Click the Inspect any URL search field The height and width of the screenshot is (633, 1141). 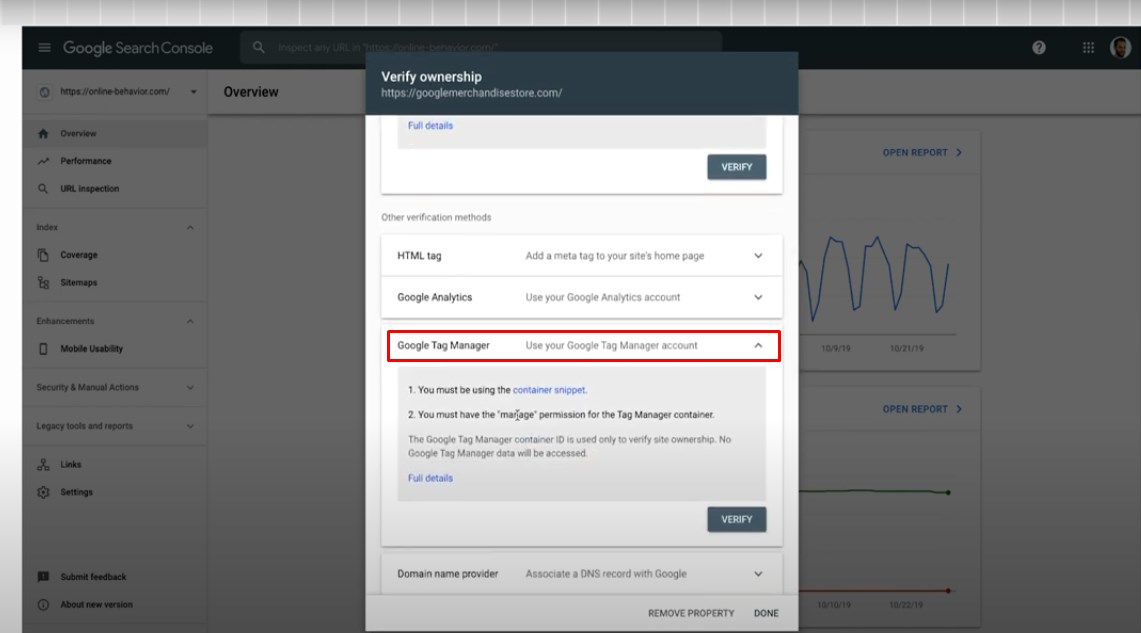[x=480, y=47]
